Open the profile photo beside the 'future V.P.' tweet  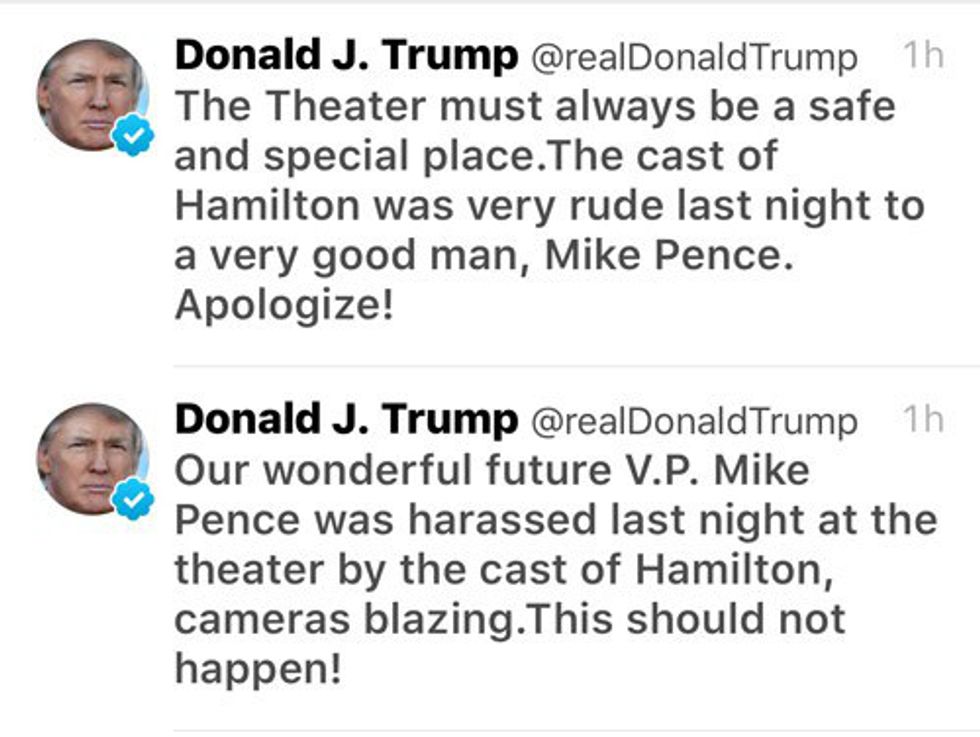tap(88, 460)
